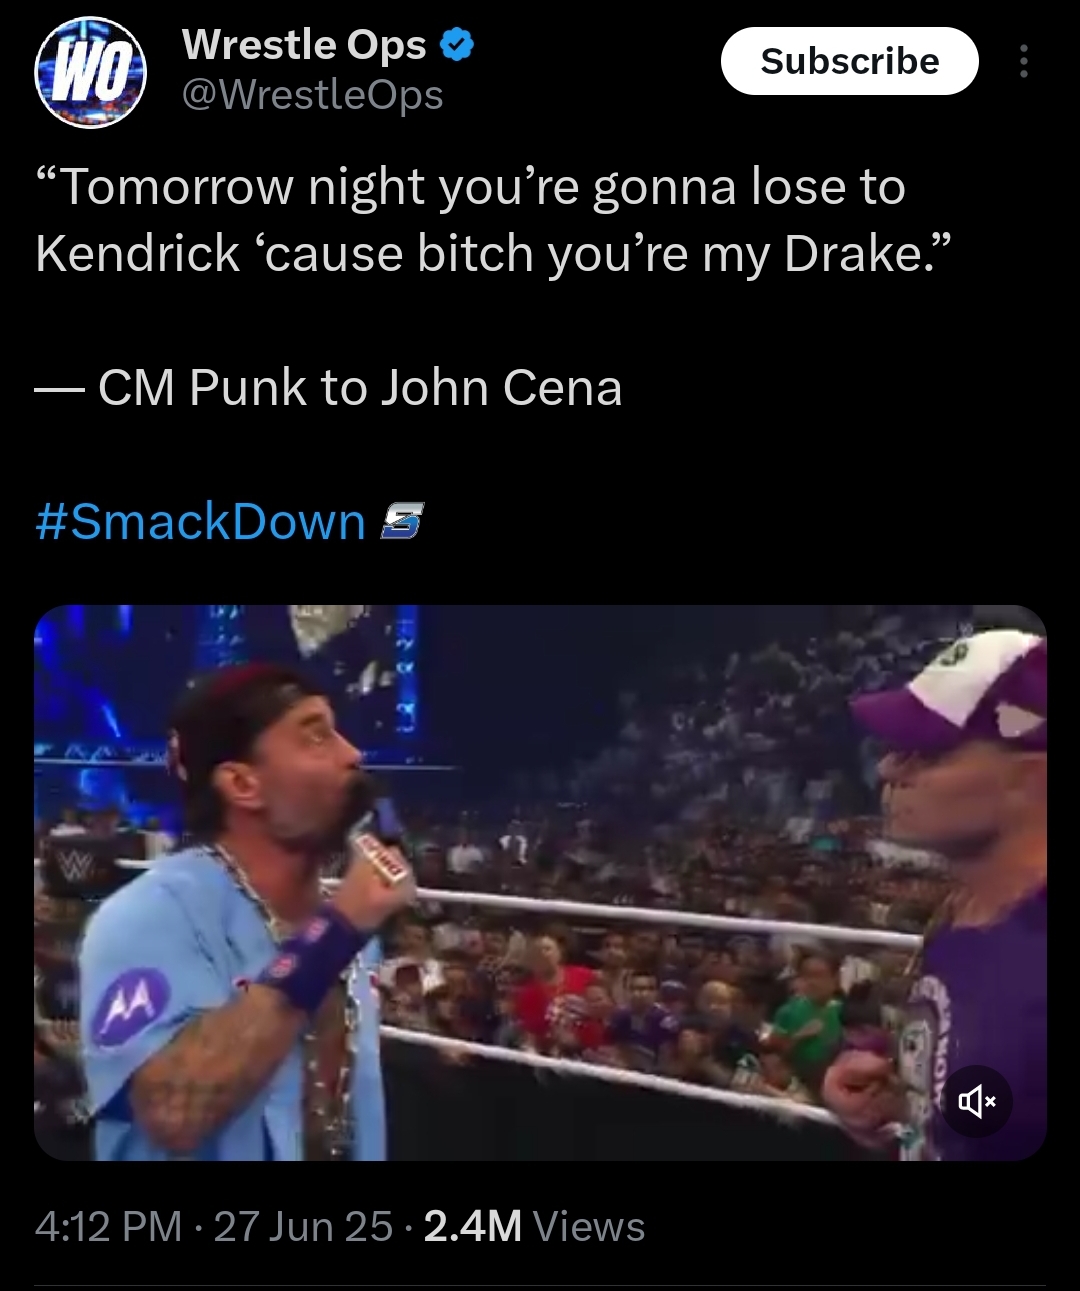Select the quoted Kendrick tweet text
1080x1291 pixels.
488,220
